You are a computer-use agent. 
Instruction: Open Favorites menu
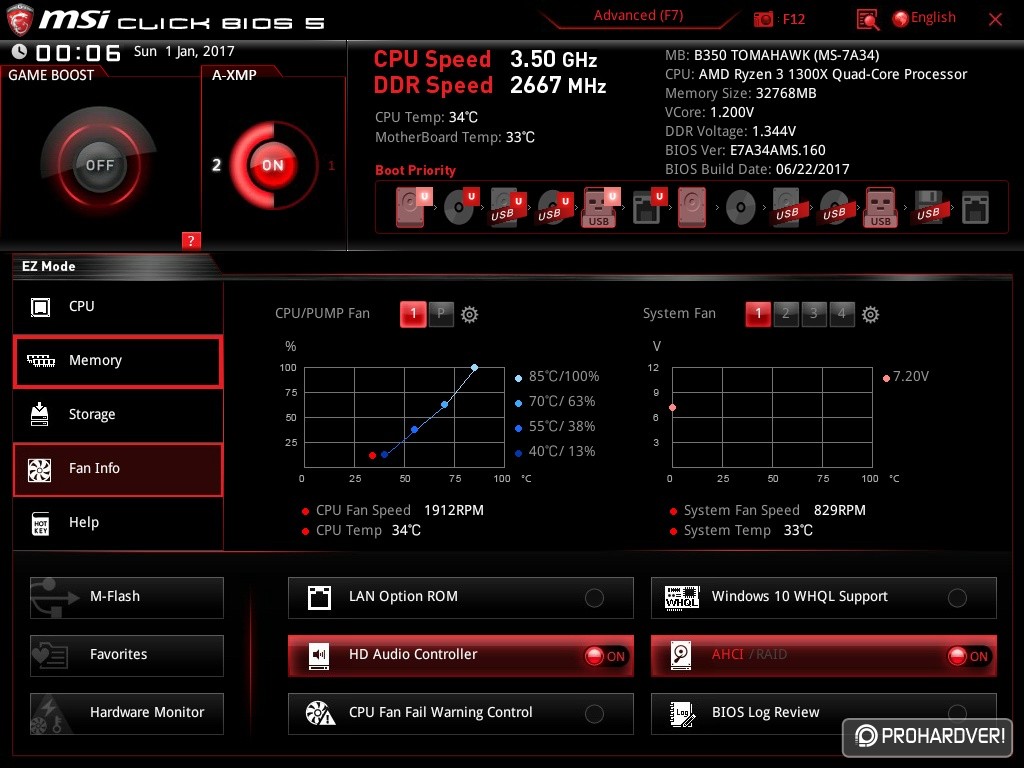(x=127, y=655)
